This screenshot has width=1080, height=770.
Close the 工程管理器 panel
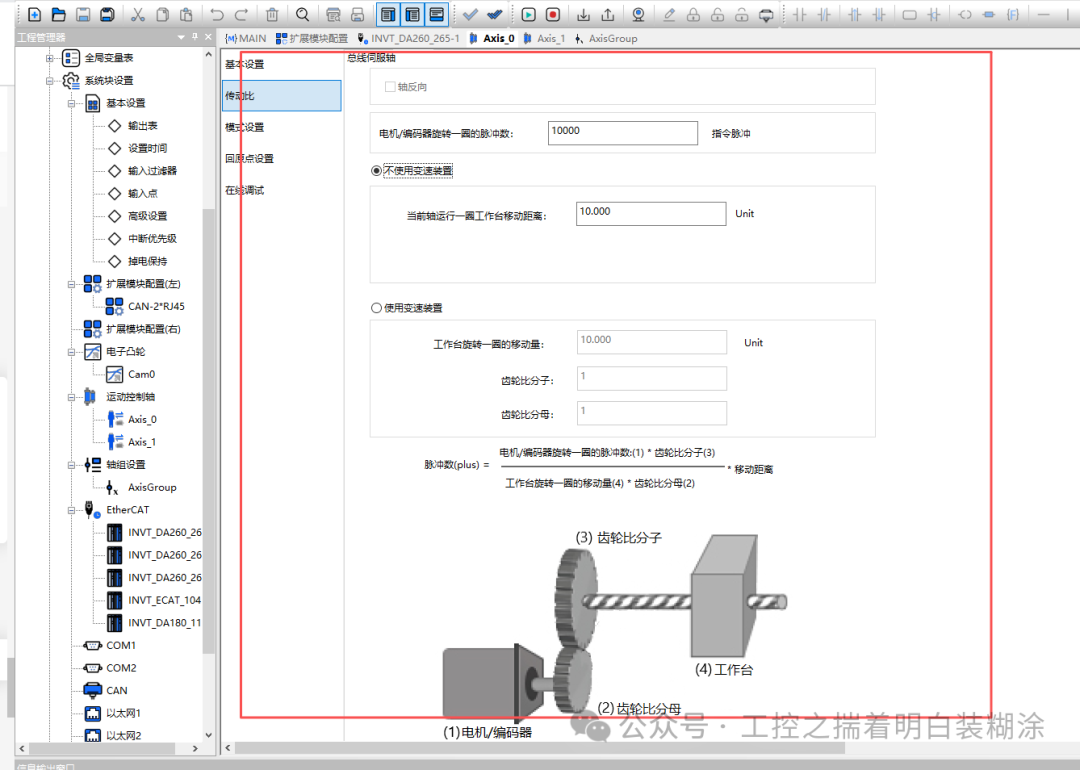click(x=208, y=37)
